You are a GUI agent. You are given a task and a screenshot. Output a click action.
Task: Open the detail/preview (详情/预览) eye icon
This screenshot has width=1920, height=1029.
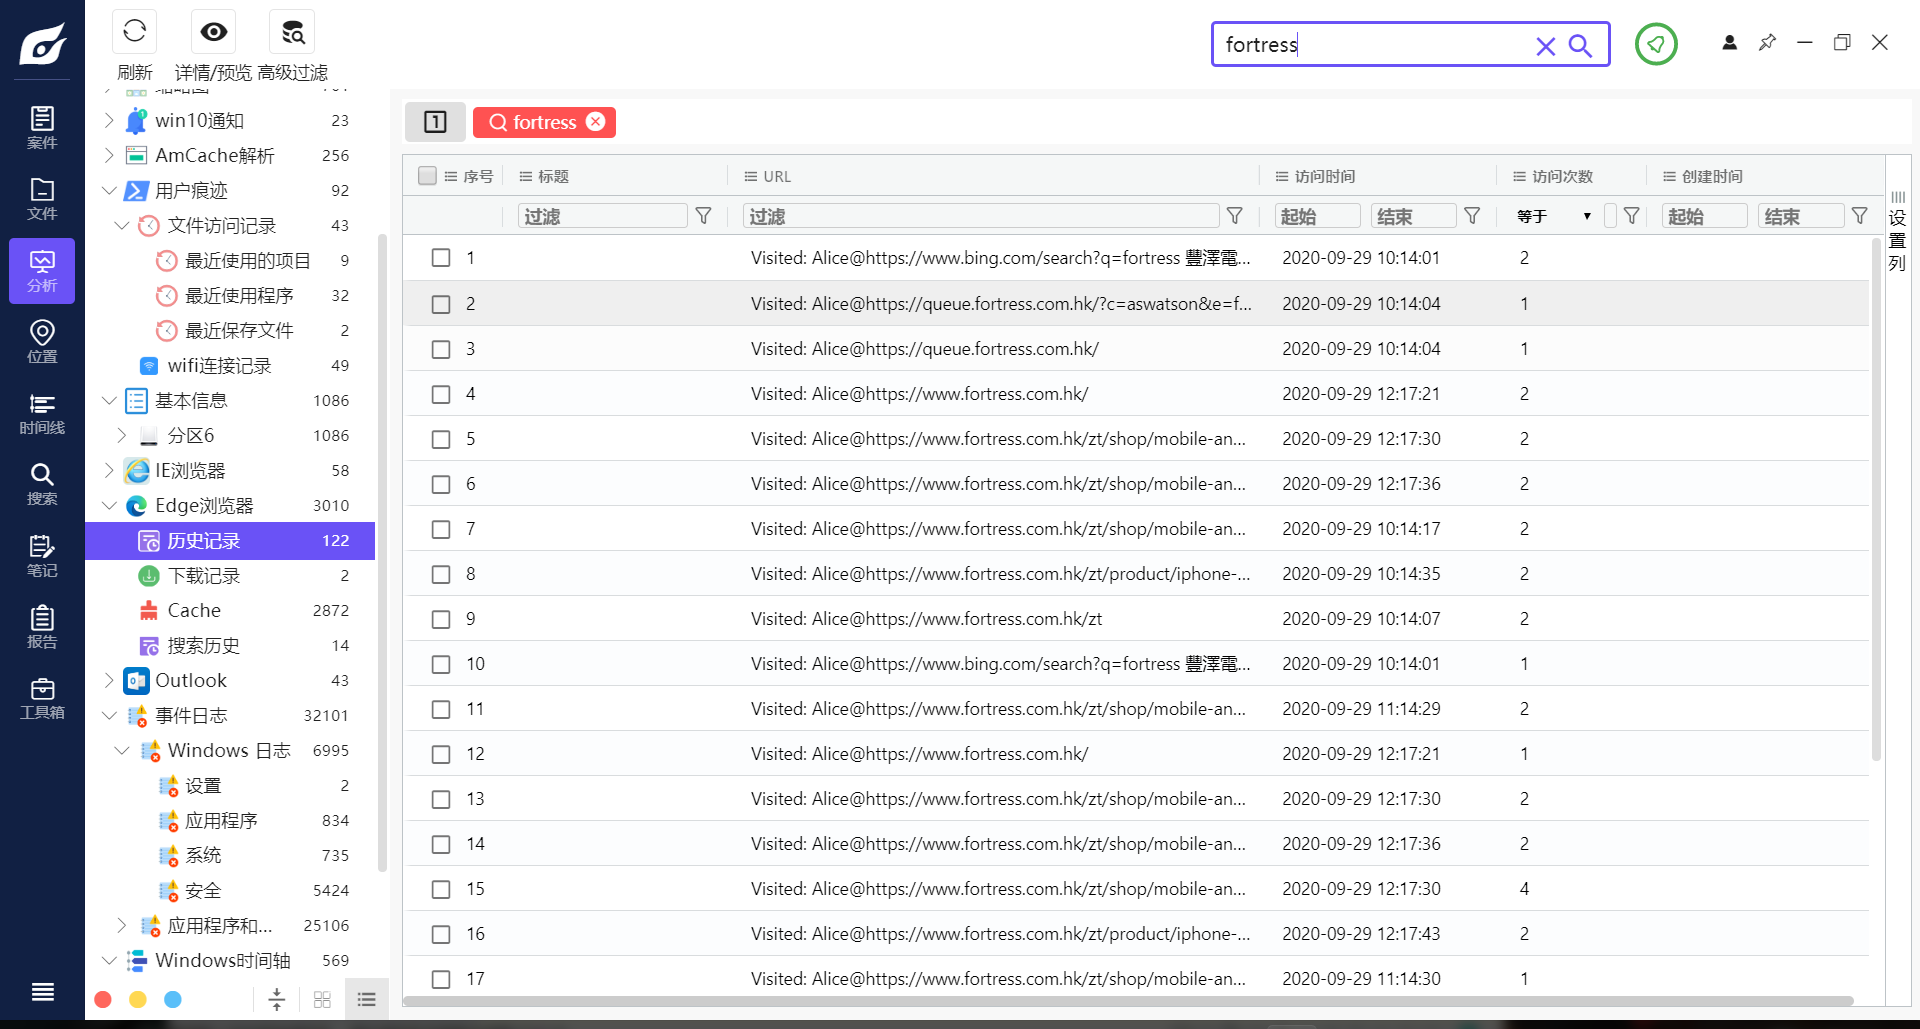[x=213, y=32]
